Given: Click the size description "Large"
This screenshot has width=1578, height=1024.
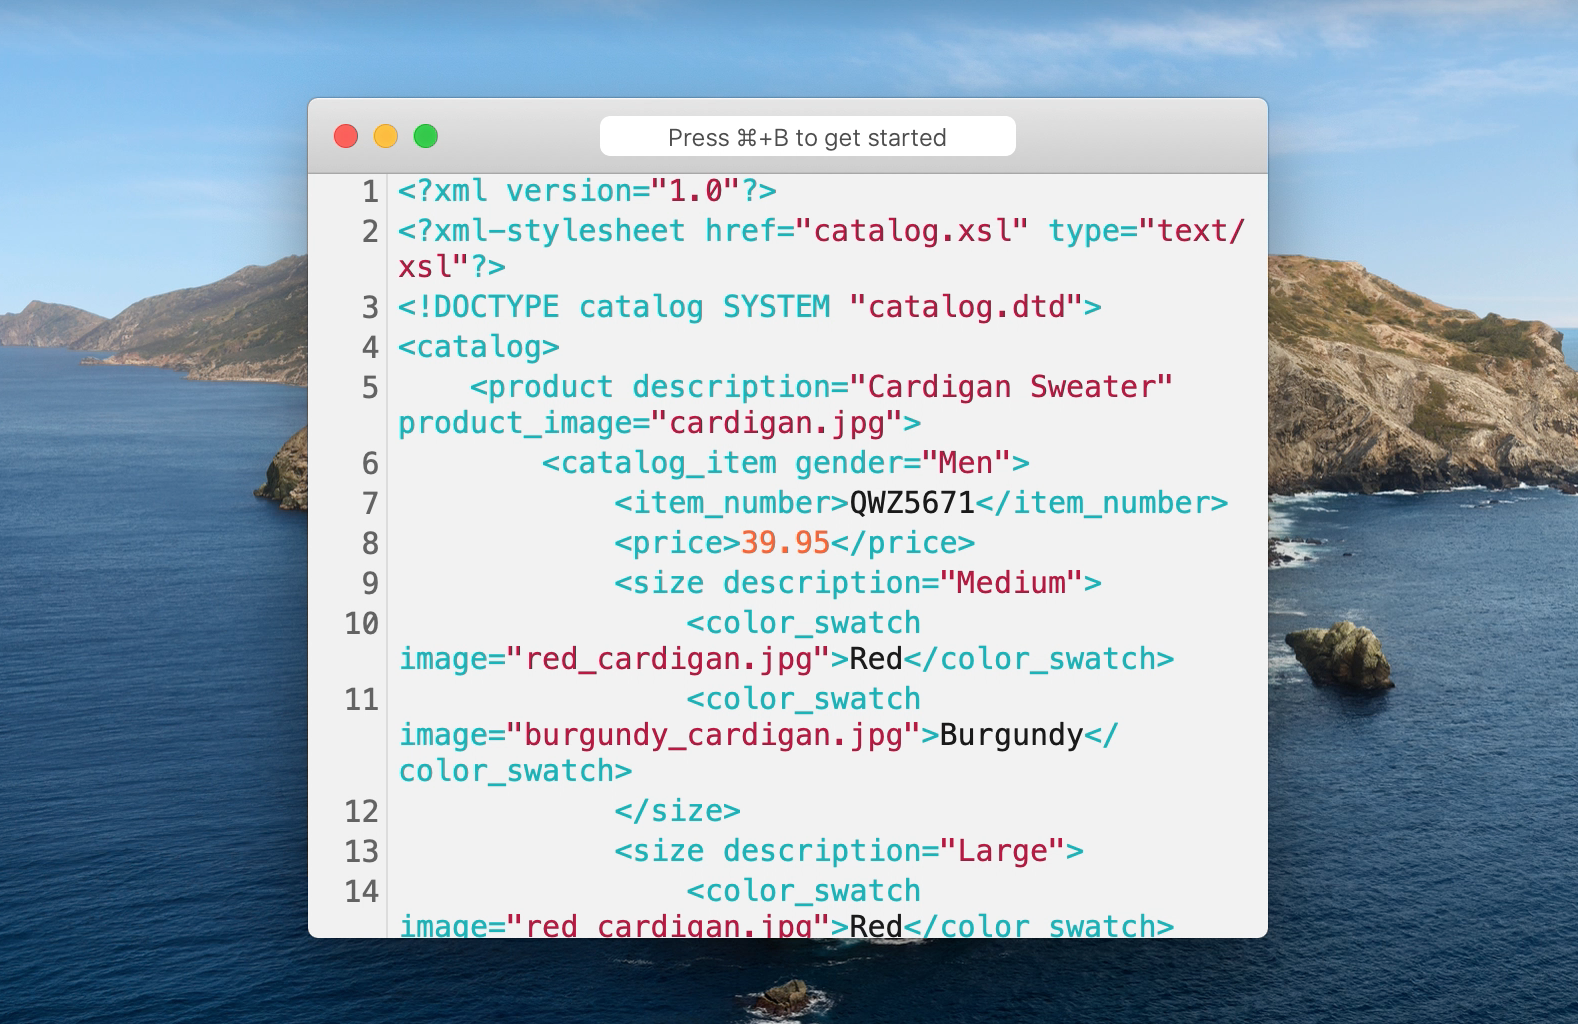Looking at the screenshot, I should (x=1002, y=850).
